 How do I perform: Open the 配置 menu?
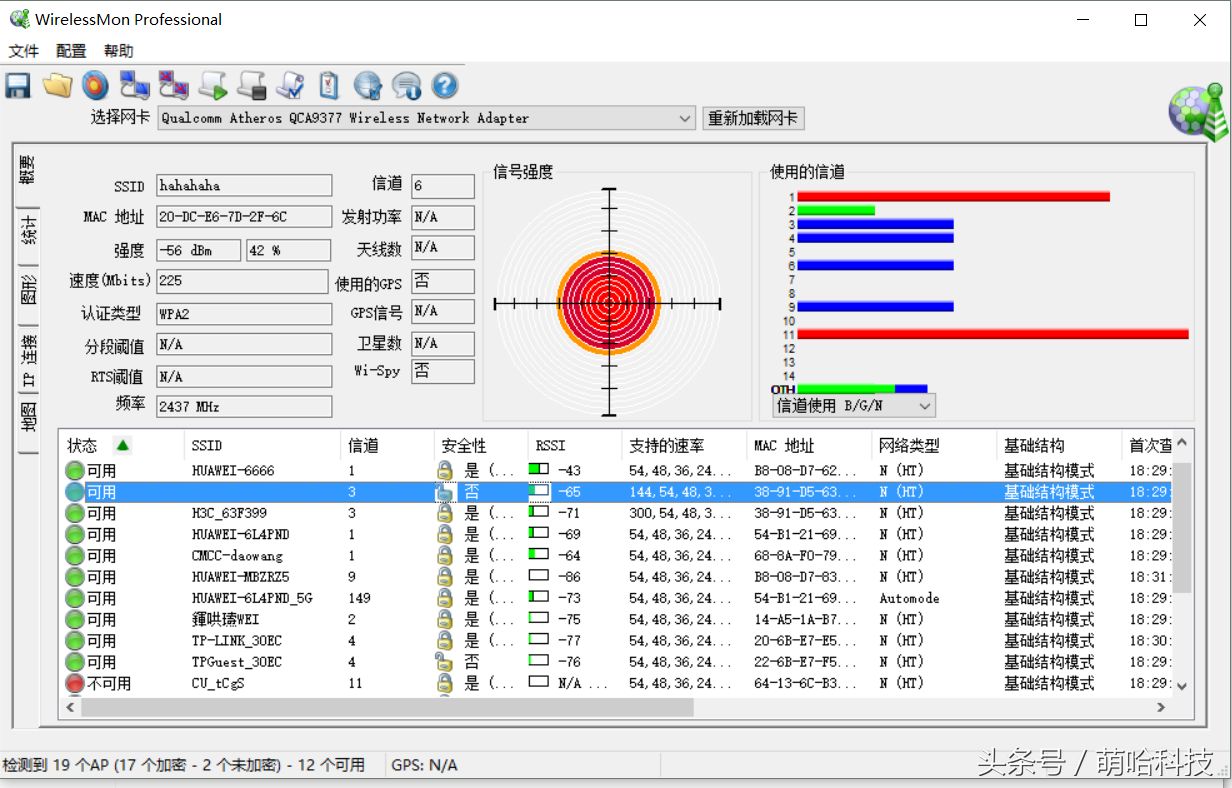click(71, 51)
